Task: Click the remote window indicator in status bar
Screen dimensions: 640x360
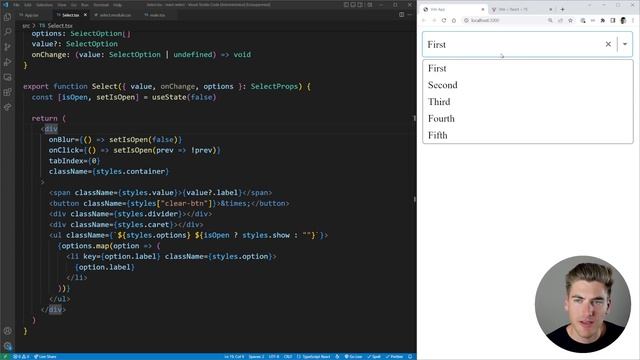Action: [x=5, y=356]
